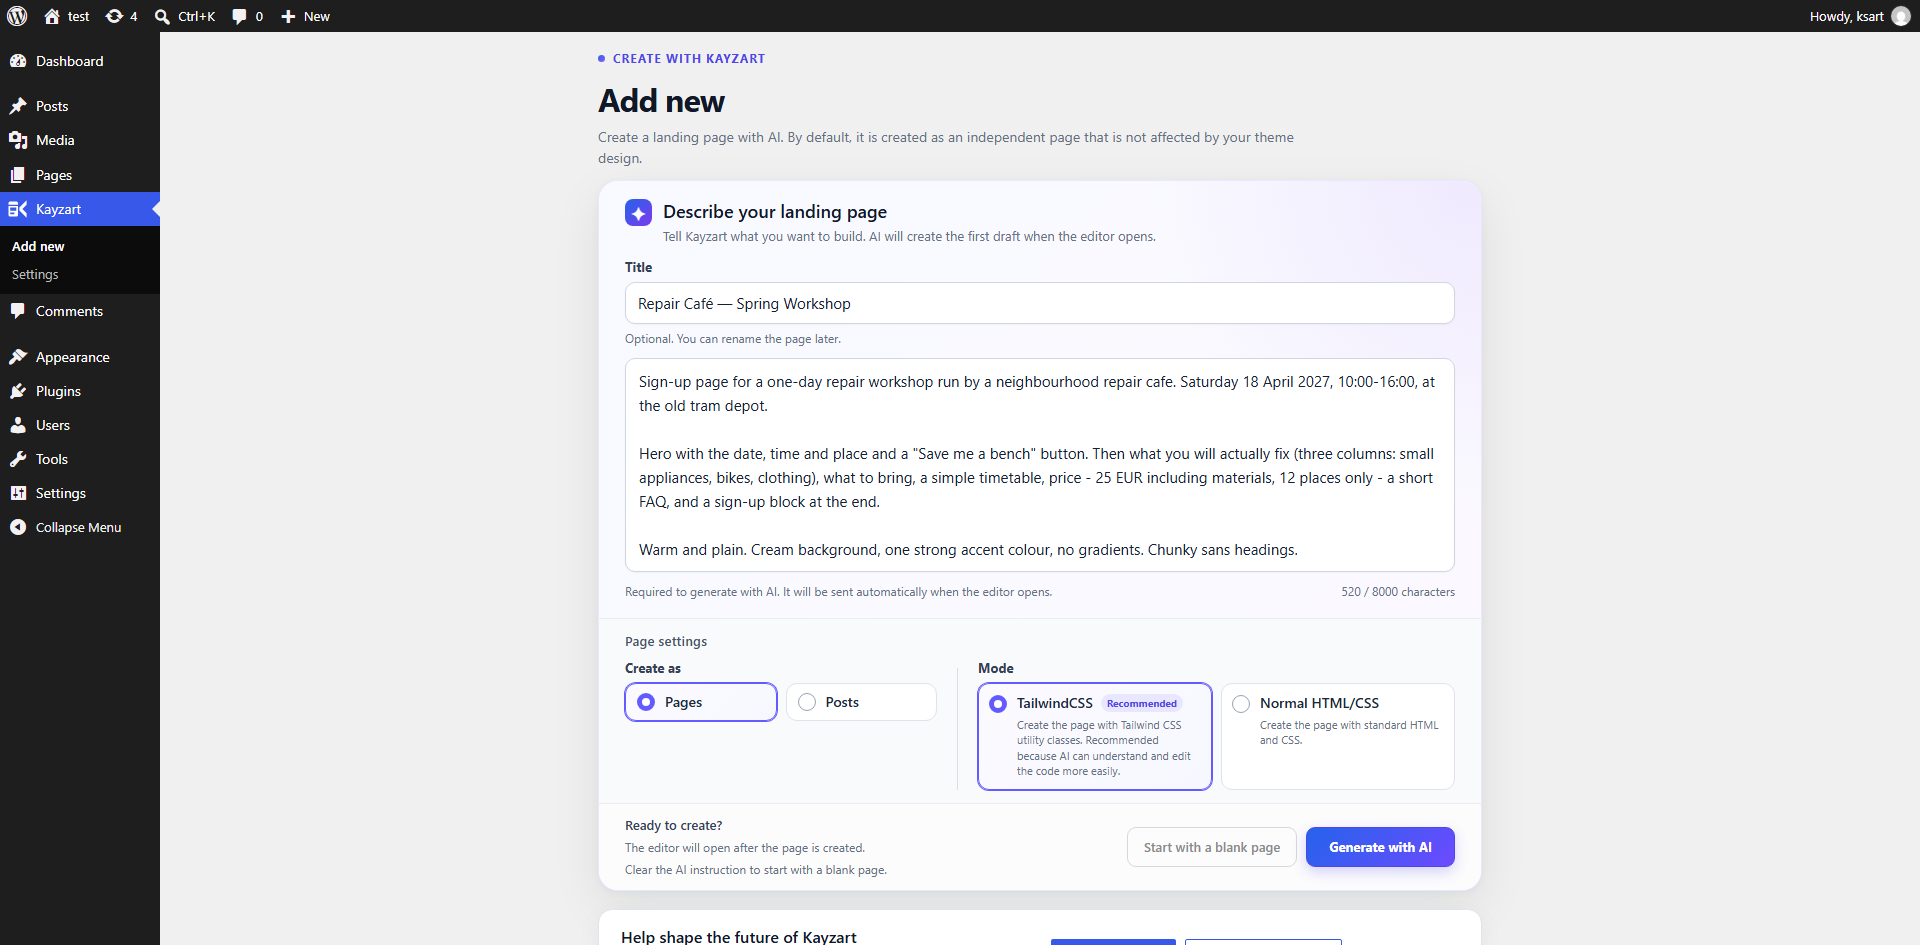Click the user avatar next to Howdy, ksart
The image size is (1920, 945).
(x=1901, y=16)
